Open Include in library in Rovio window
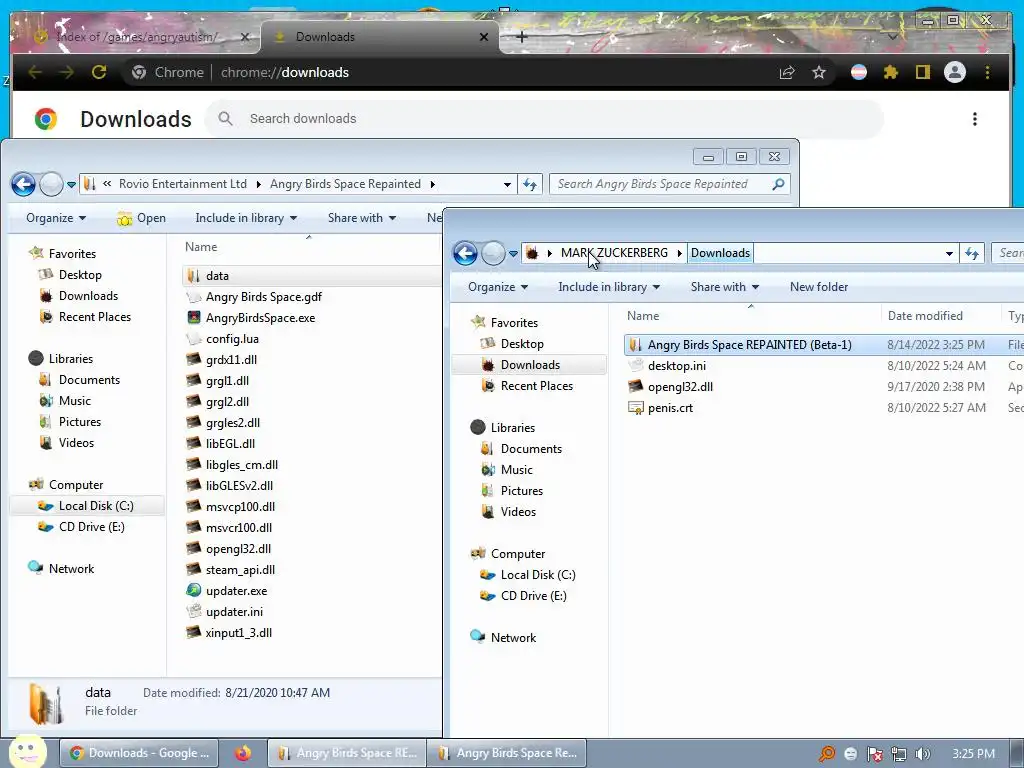The width and height of the screenshot is (1024, 768). pyautogui.click(x=246, y=218)
